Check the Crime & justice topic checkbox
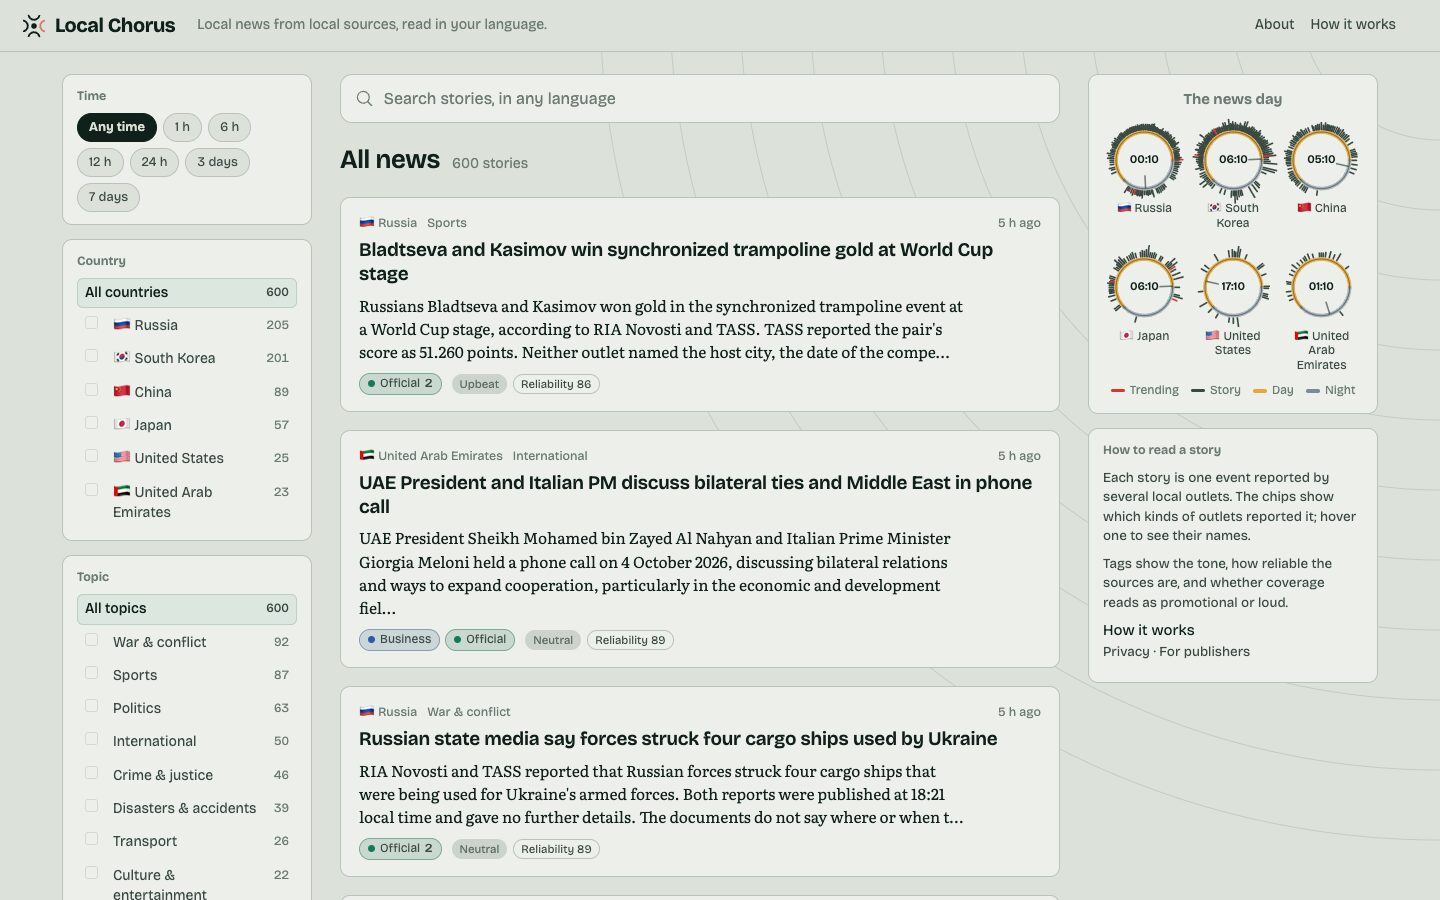The image size is (1440, 900). point(92,773)
